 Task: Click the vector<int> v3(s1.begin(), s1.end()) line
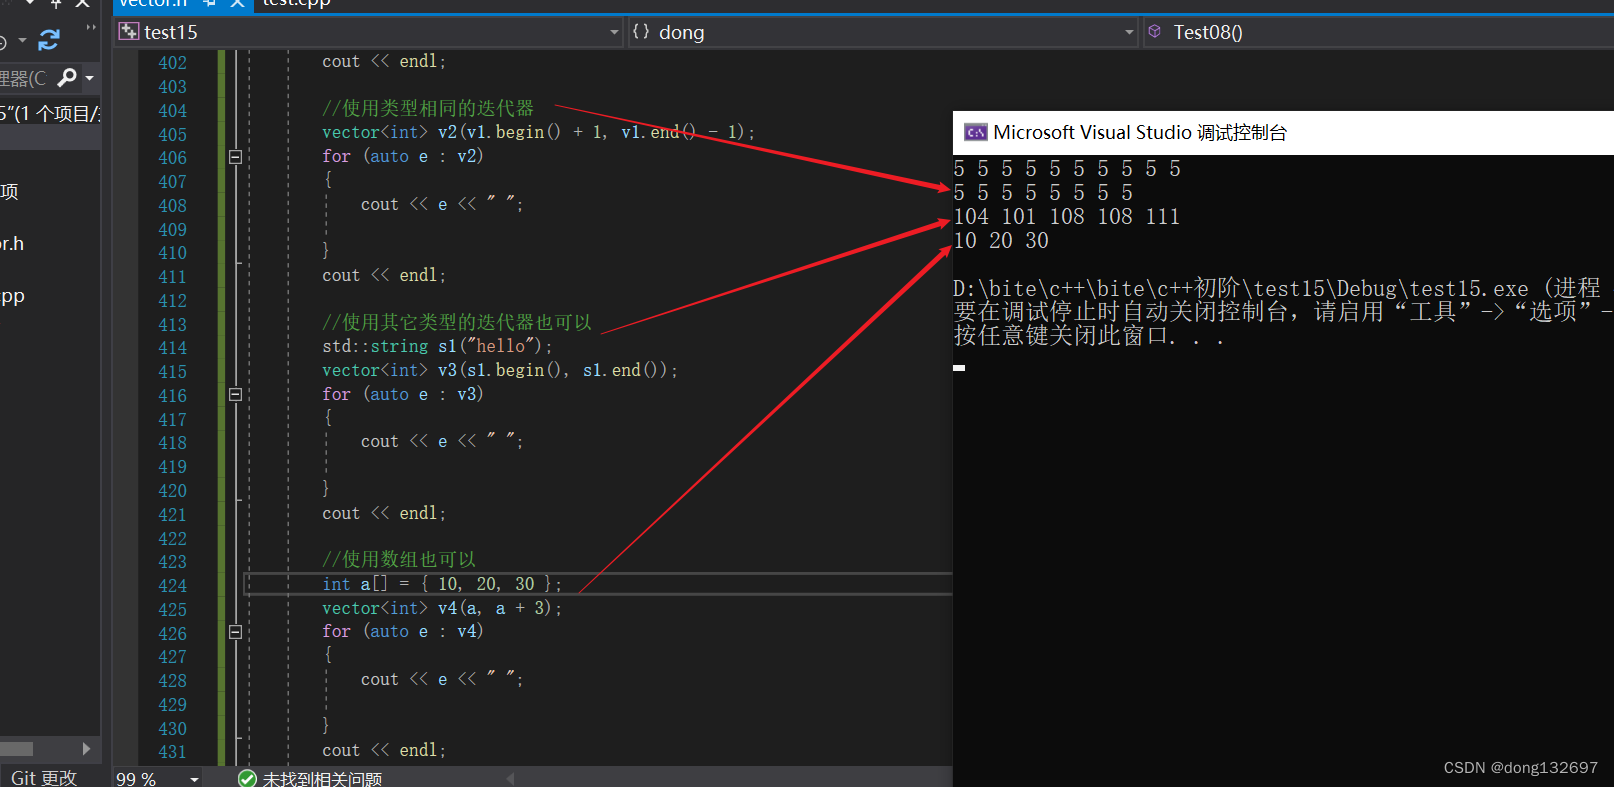tap(500, 370)
